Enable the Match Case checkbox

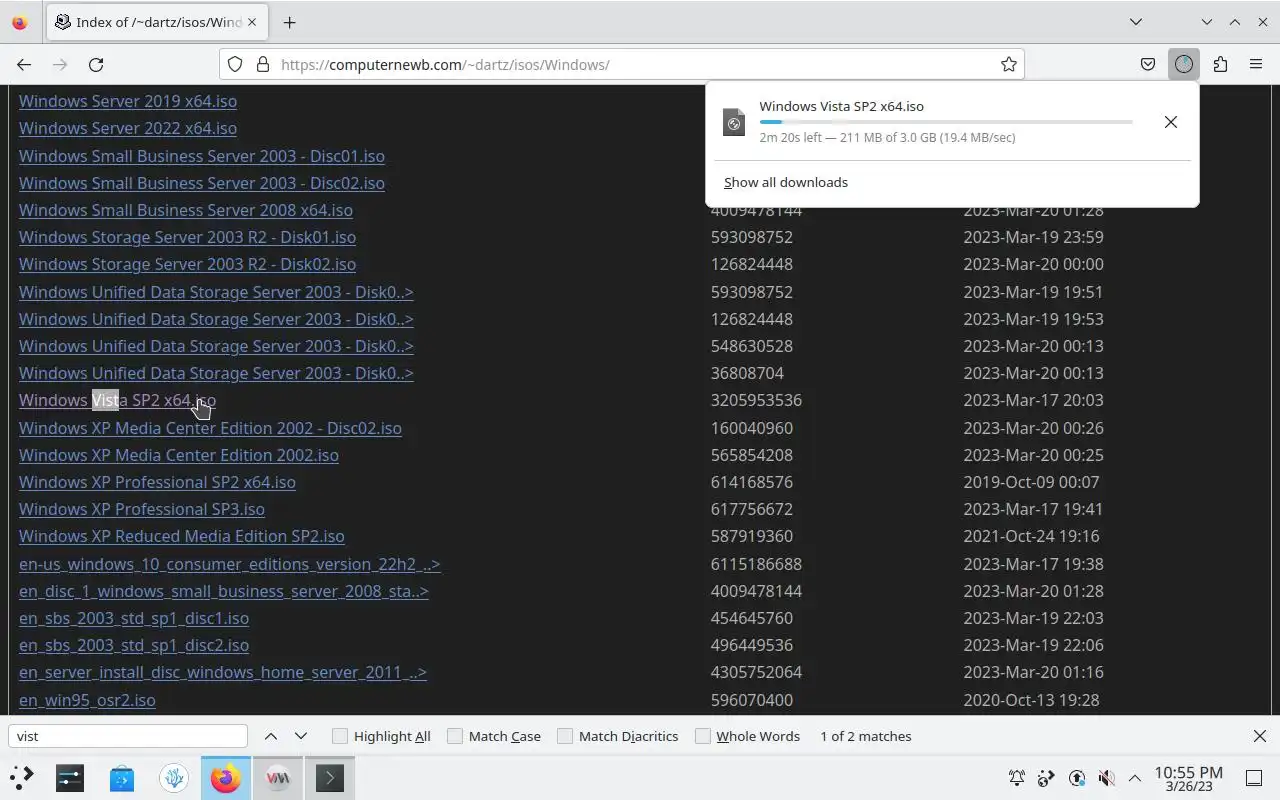455,736
